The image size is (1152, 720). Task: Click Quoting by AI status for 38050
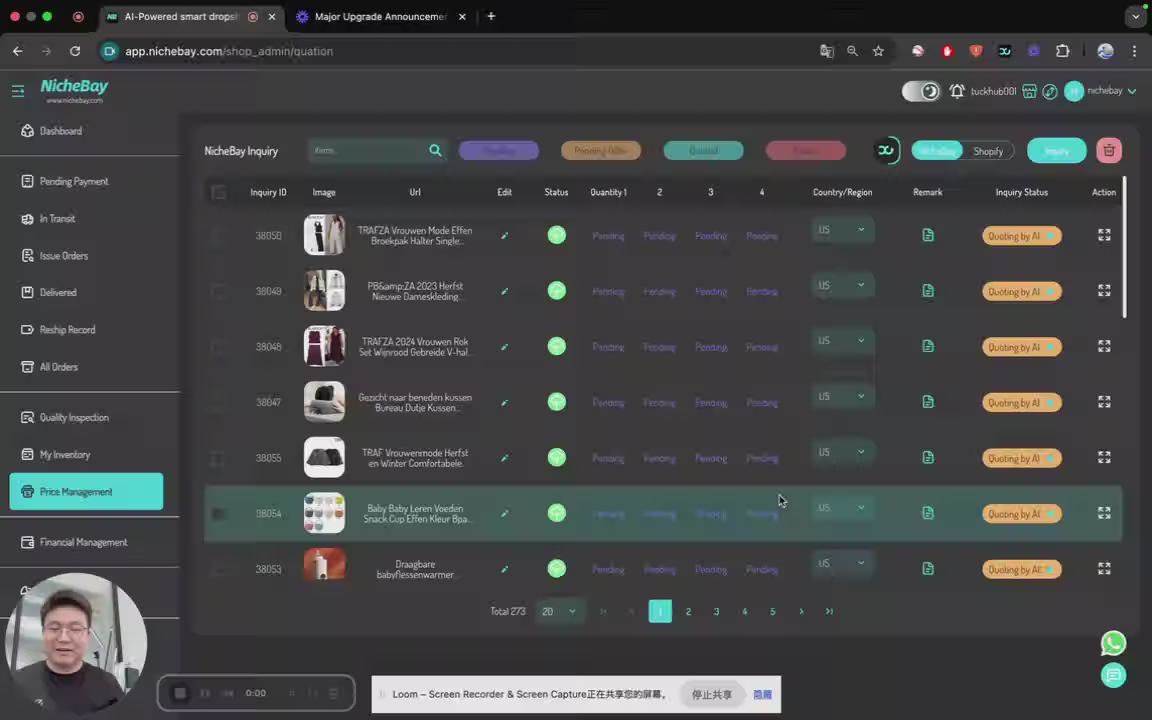tap(1022, 236)
